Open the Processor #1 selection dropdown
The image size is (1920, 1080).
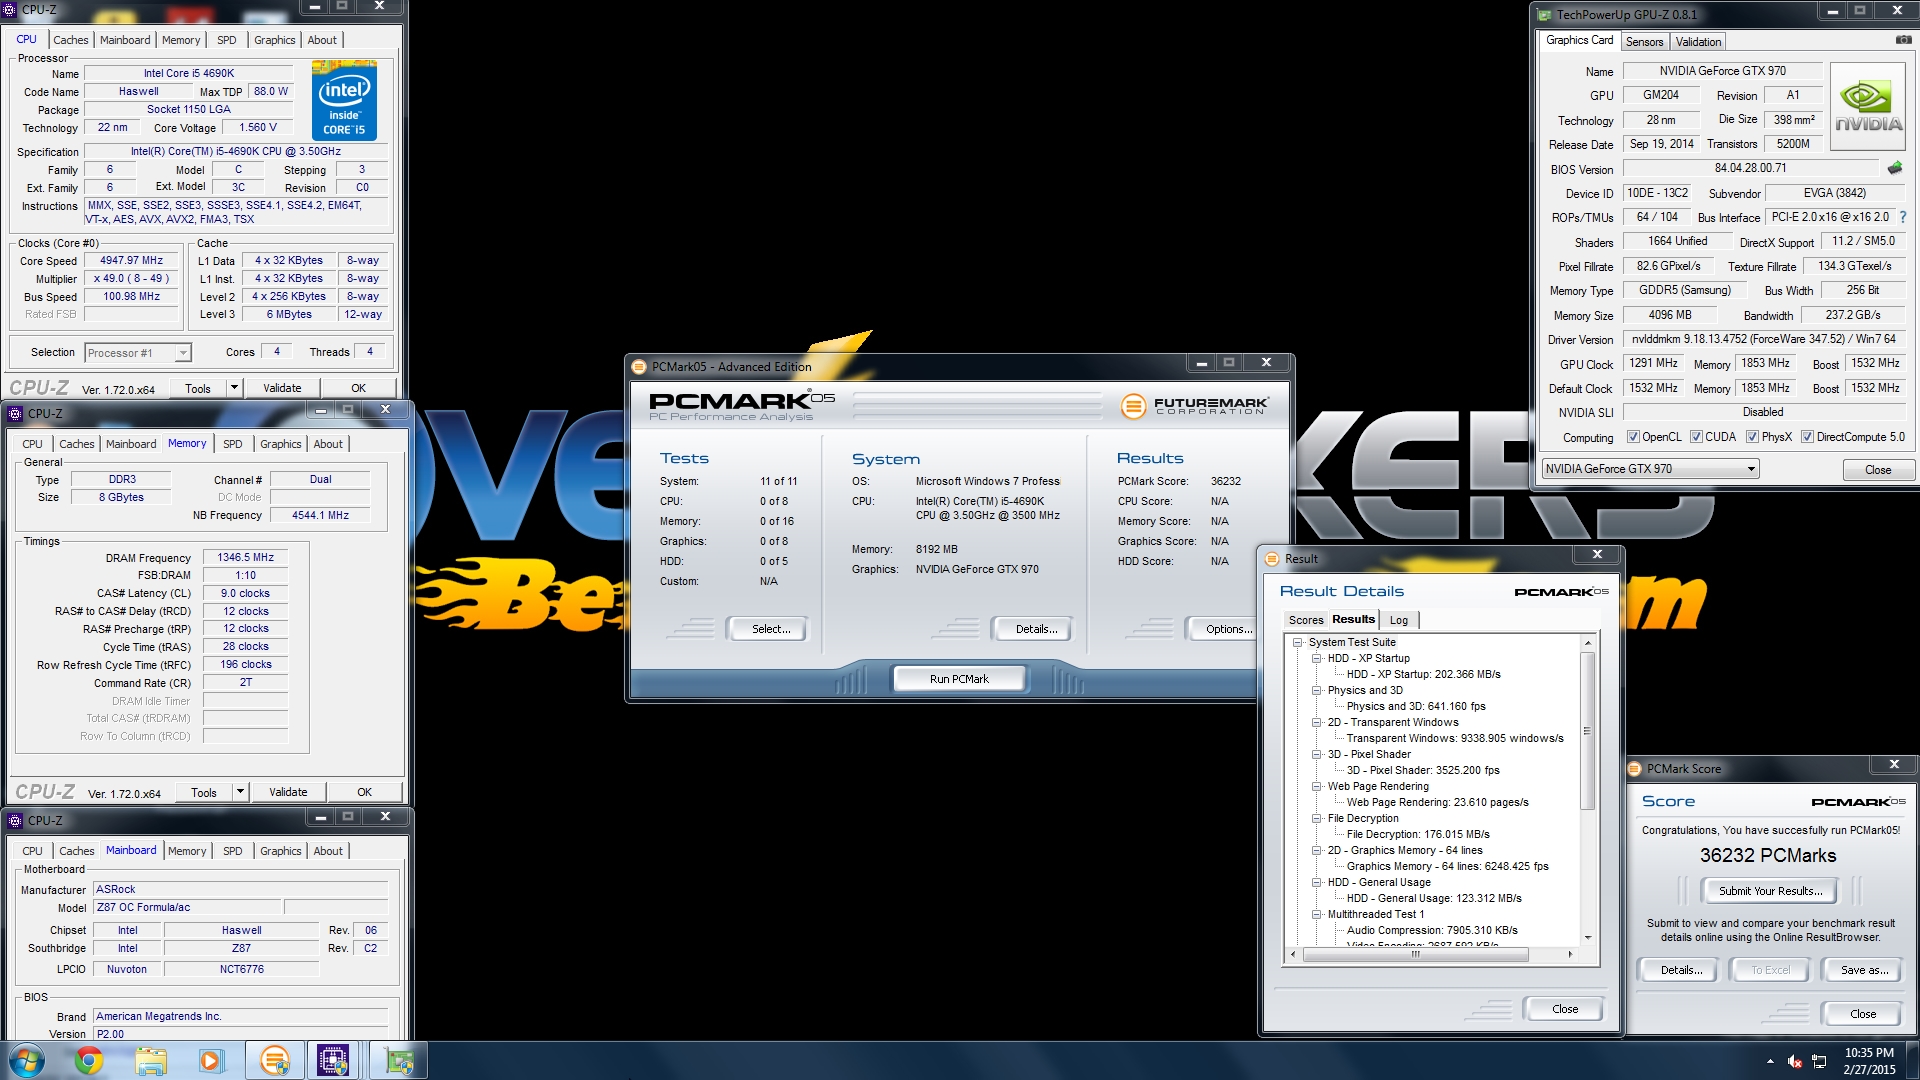(x=138, y=353)
